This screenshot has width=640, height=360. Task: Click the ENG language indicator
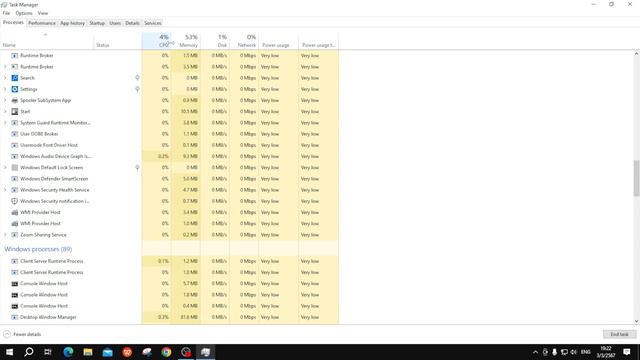586,352
